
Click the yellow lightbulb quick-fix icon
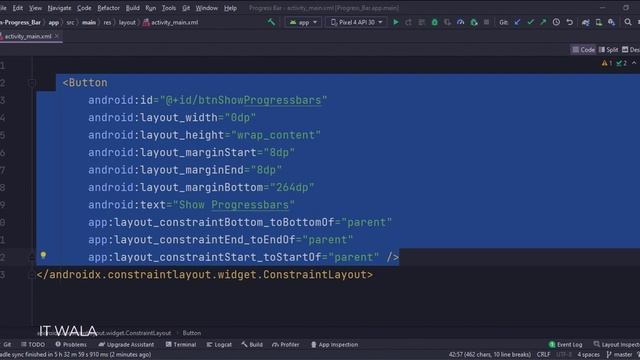coord(43,256)
